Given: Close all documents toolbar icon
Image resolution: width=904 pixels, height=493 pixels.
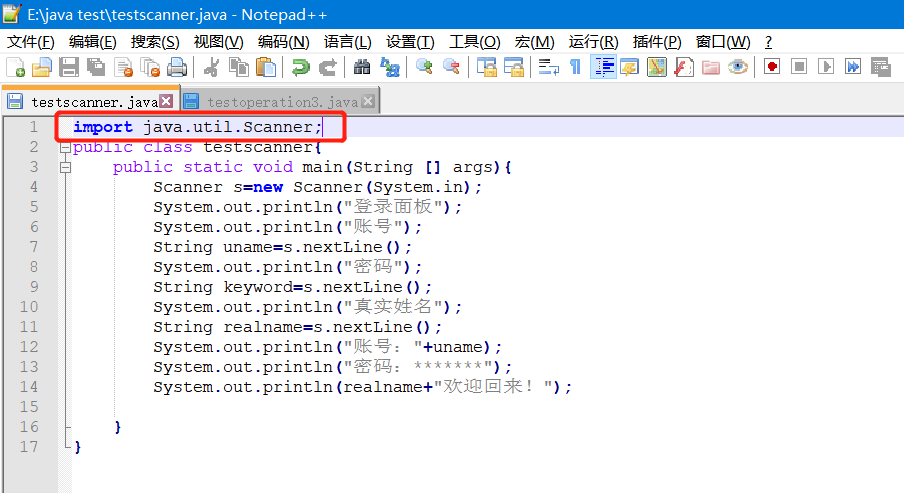Looking at the screenshot, I should pos(150,67).
